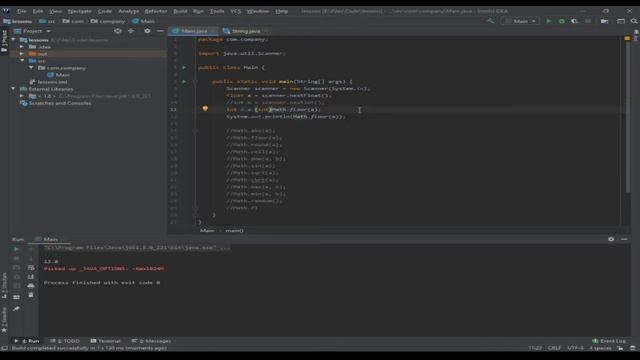Image resolution: width=640 pixels, height=360 pixels.
Task: Click the yellow intention lightbulb icon
Action: (205, 109)
